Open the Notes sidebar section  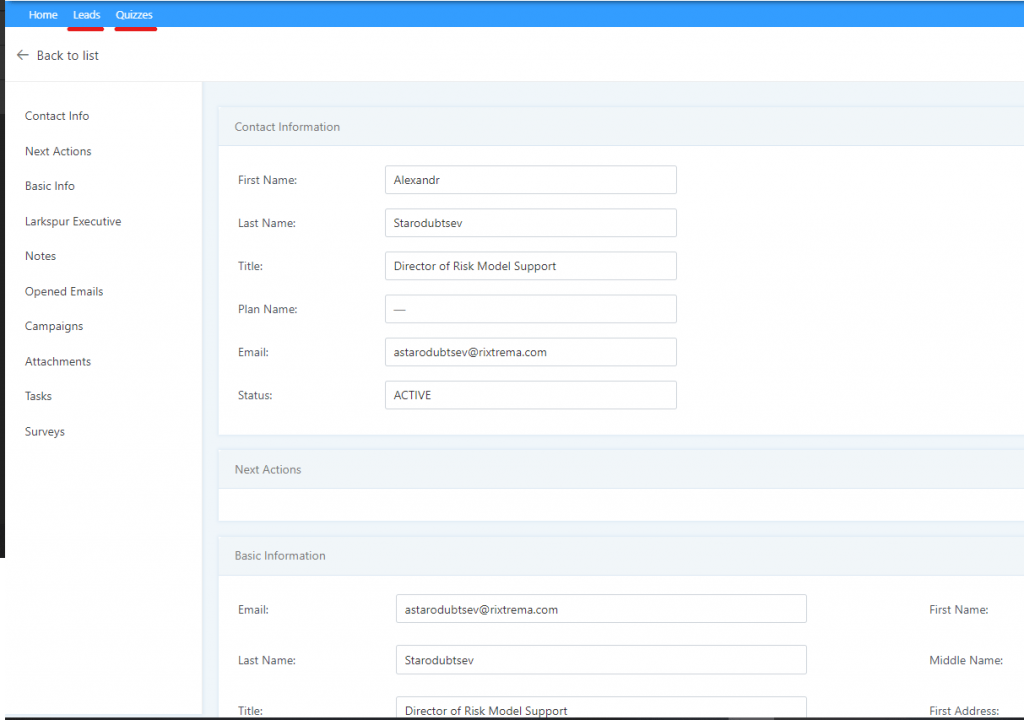click(41, 256)
